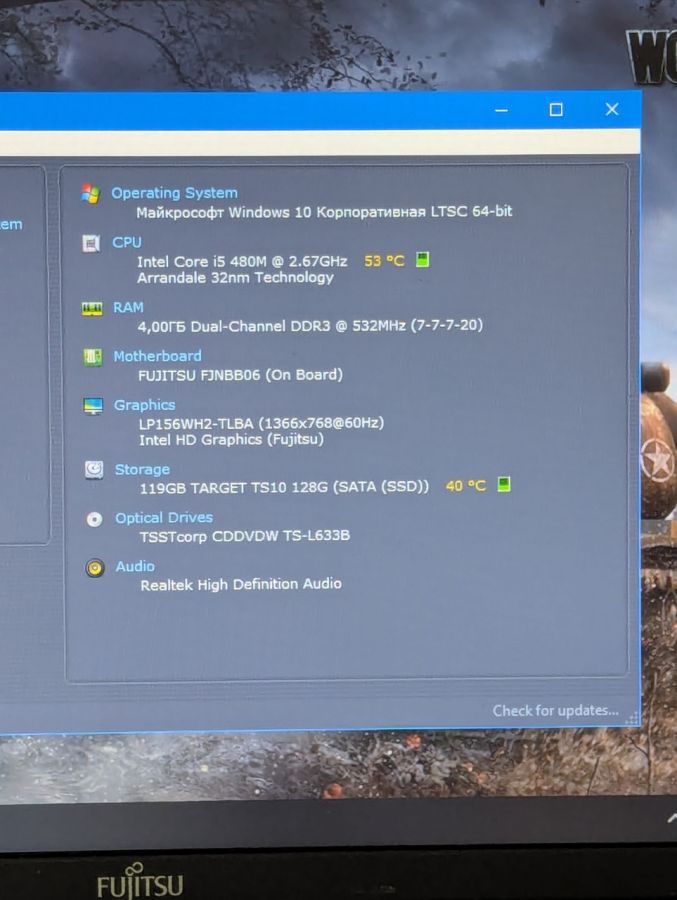The width and height of the screenshot is (677, 900).
Task: Open the Audio section link
Action: point(135,566)
